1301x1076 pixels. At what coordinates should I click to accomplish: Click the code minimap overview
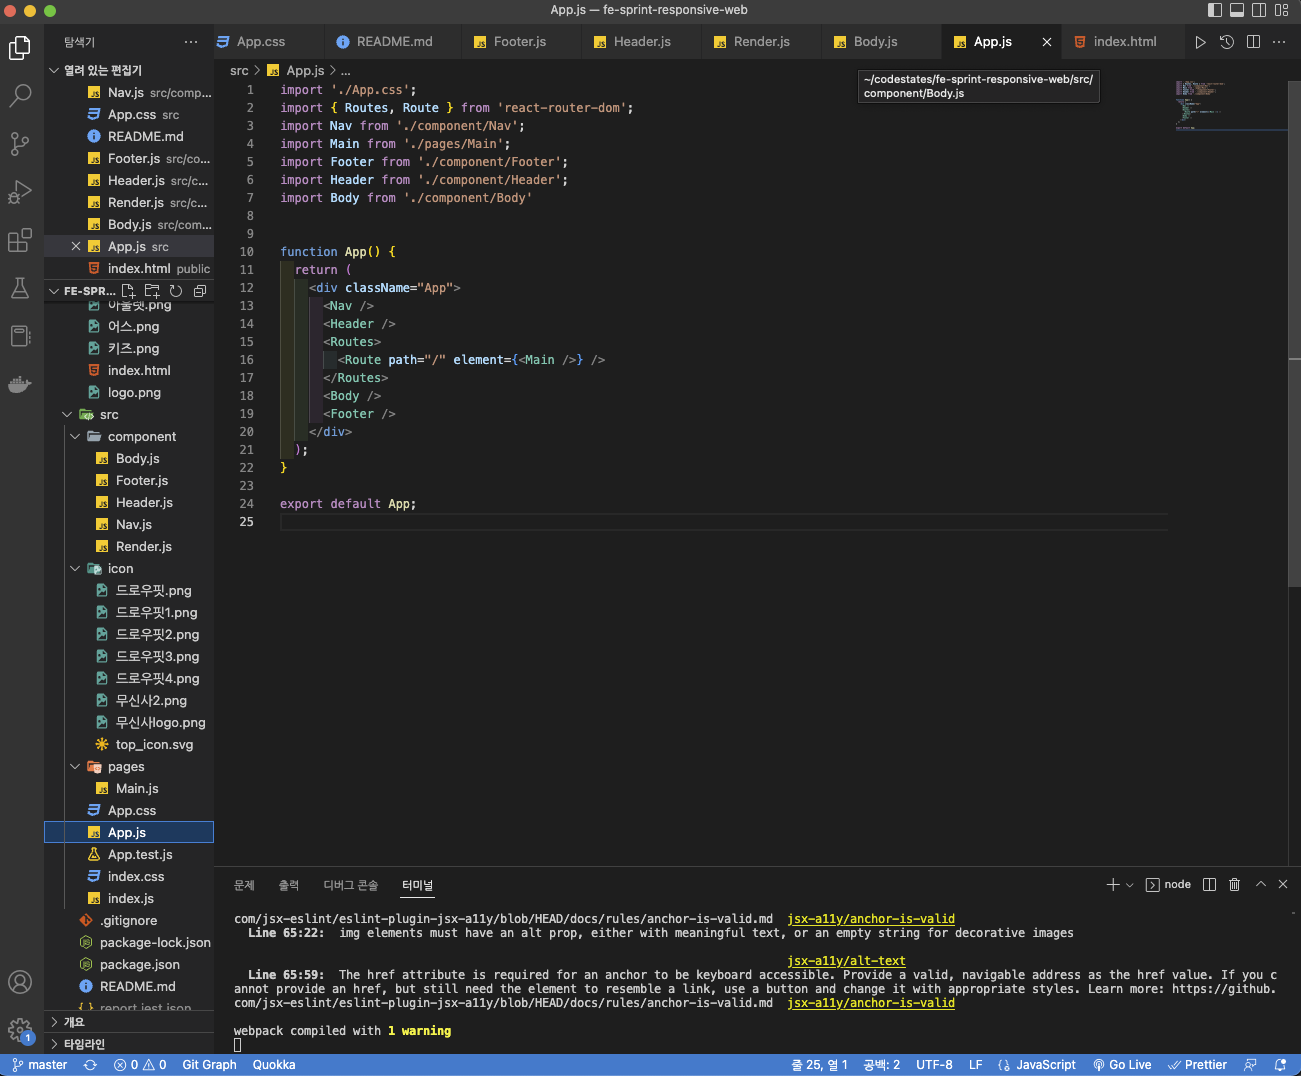tap(1230, 105)
